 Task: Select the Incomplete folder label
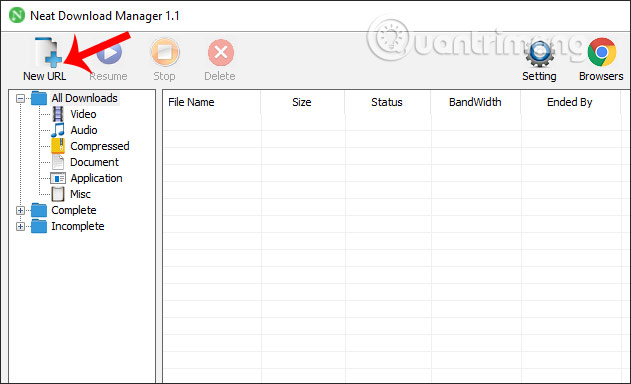pyautogui.click(x=78, y=226)
